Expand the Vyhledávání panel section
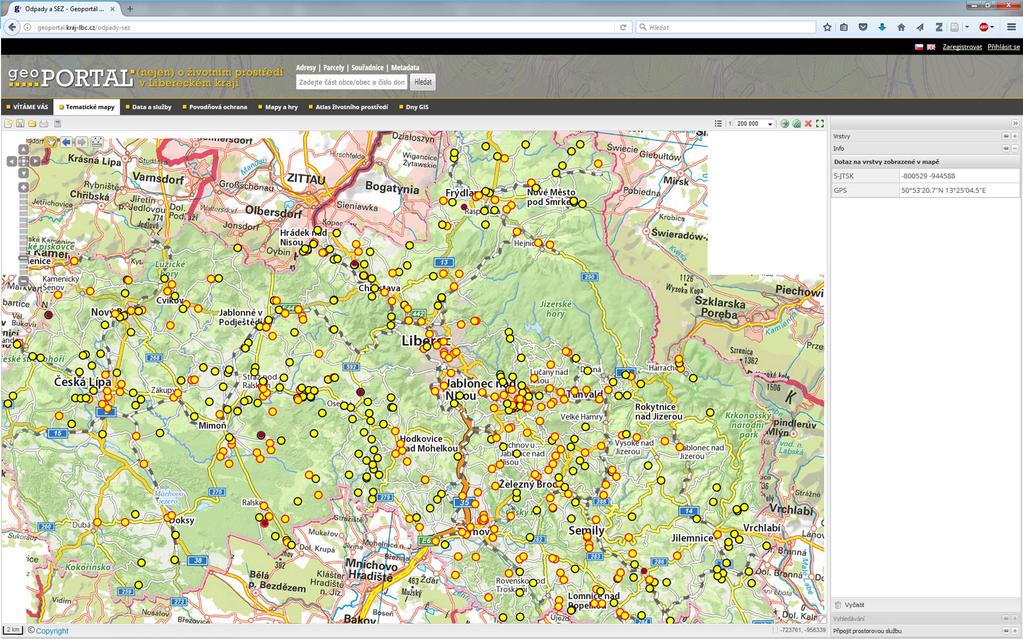The width and height of the screenshot is (1023, 639). (1015, 619)
